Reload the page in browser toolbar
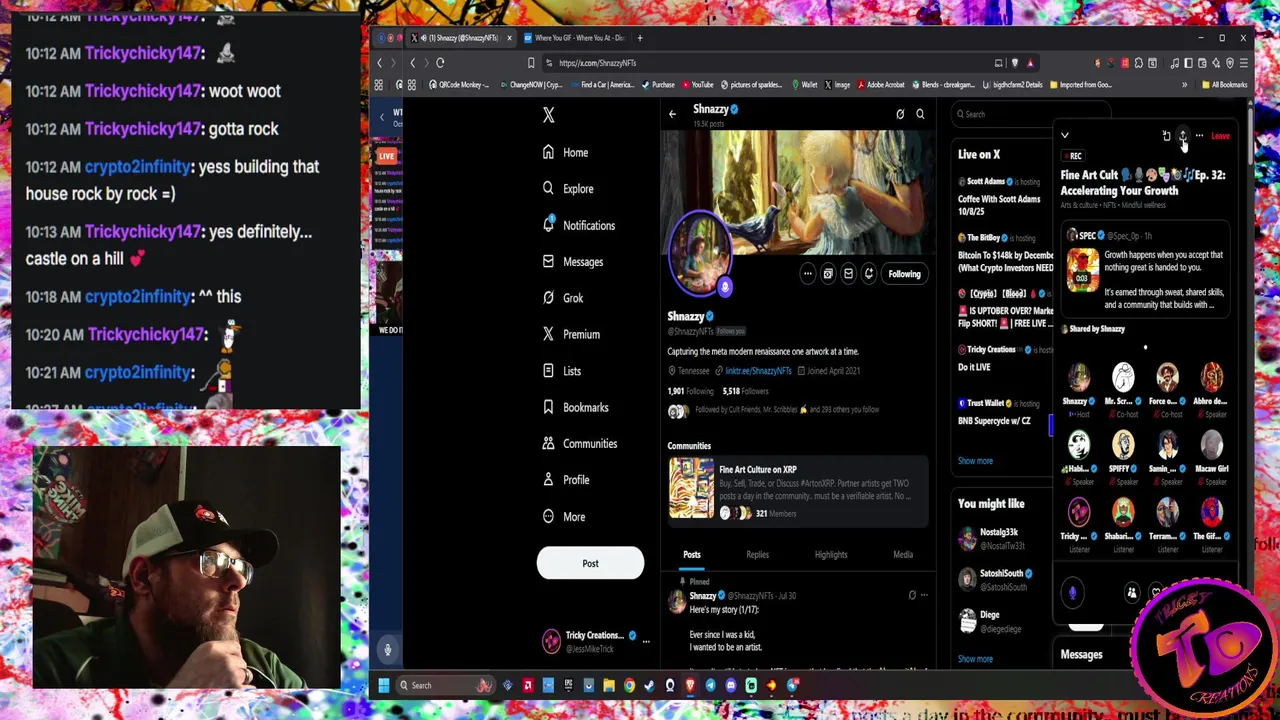Image resolution: width=1280 pixels, height=720 pixels. pyautogui.click(x=440, y=63)
